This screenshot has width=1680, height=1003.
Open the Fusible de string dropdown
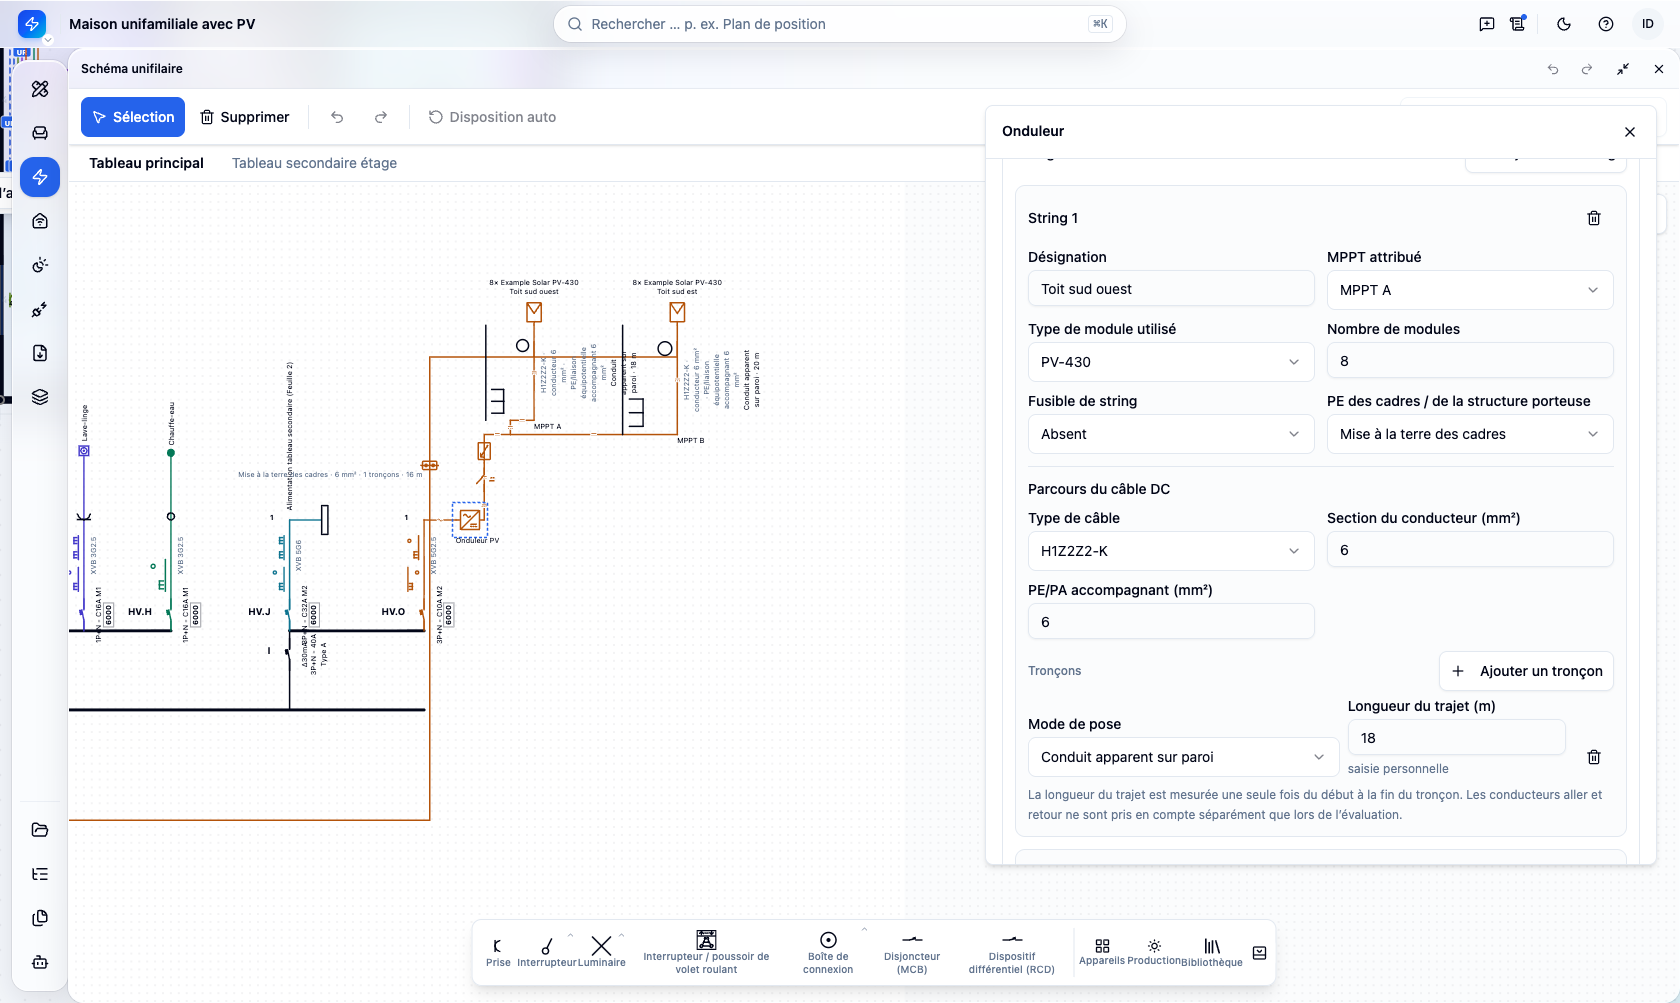(x=1170, y=434)
